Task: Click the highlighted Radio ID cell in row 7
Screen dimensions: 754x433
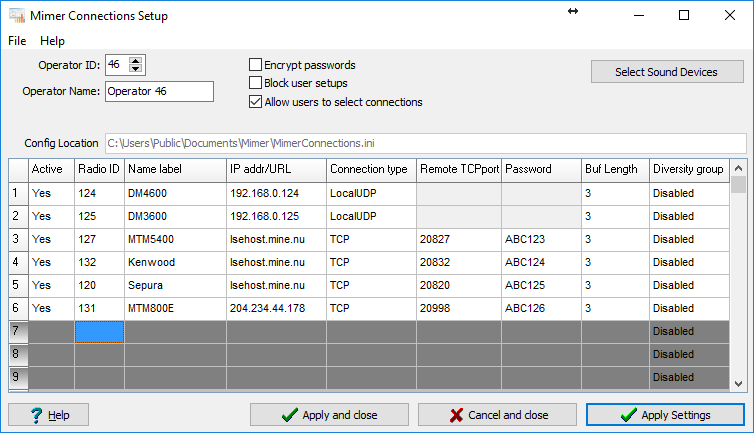Action: tap(100, 332)
